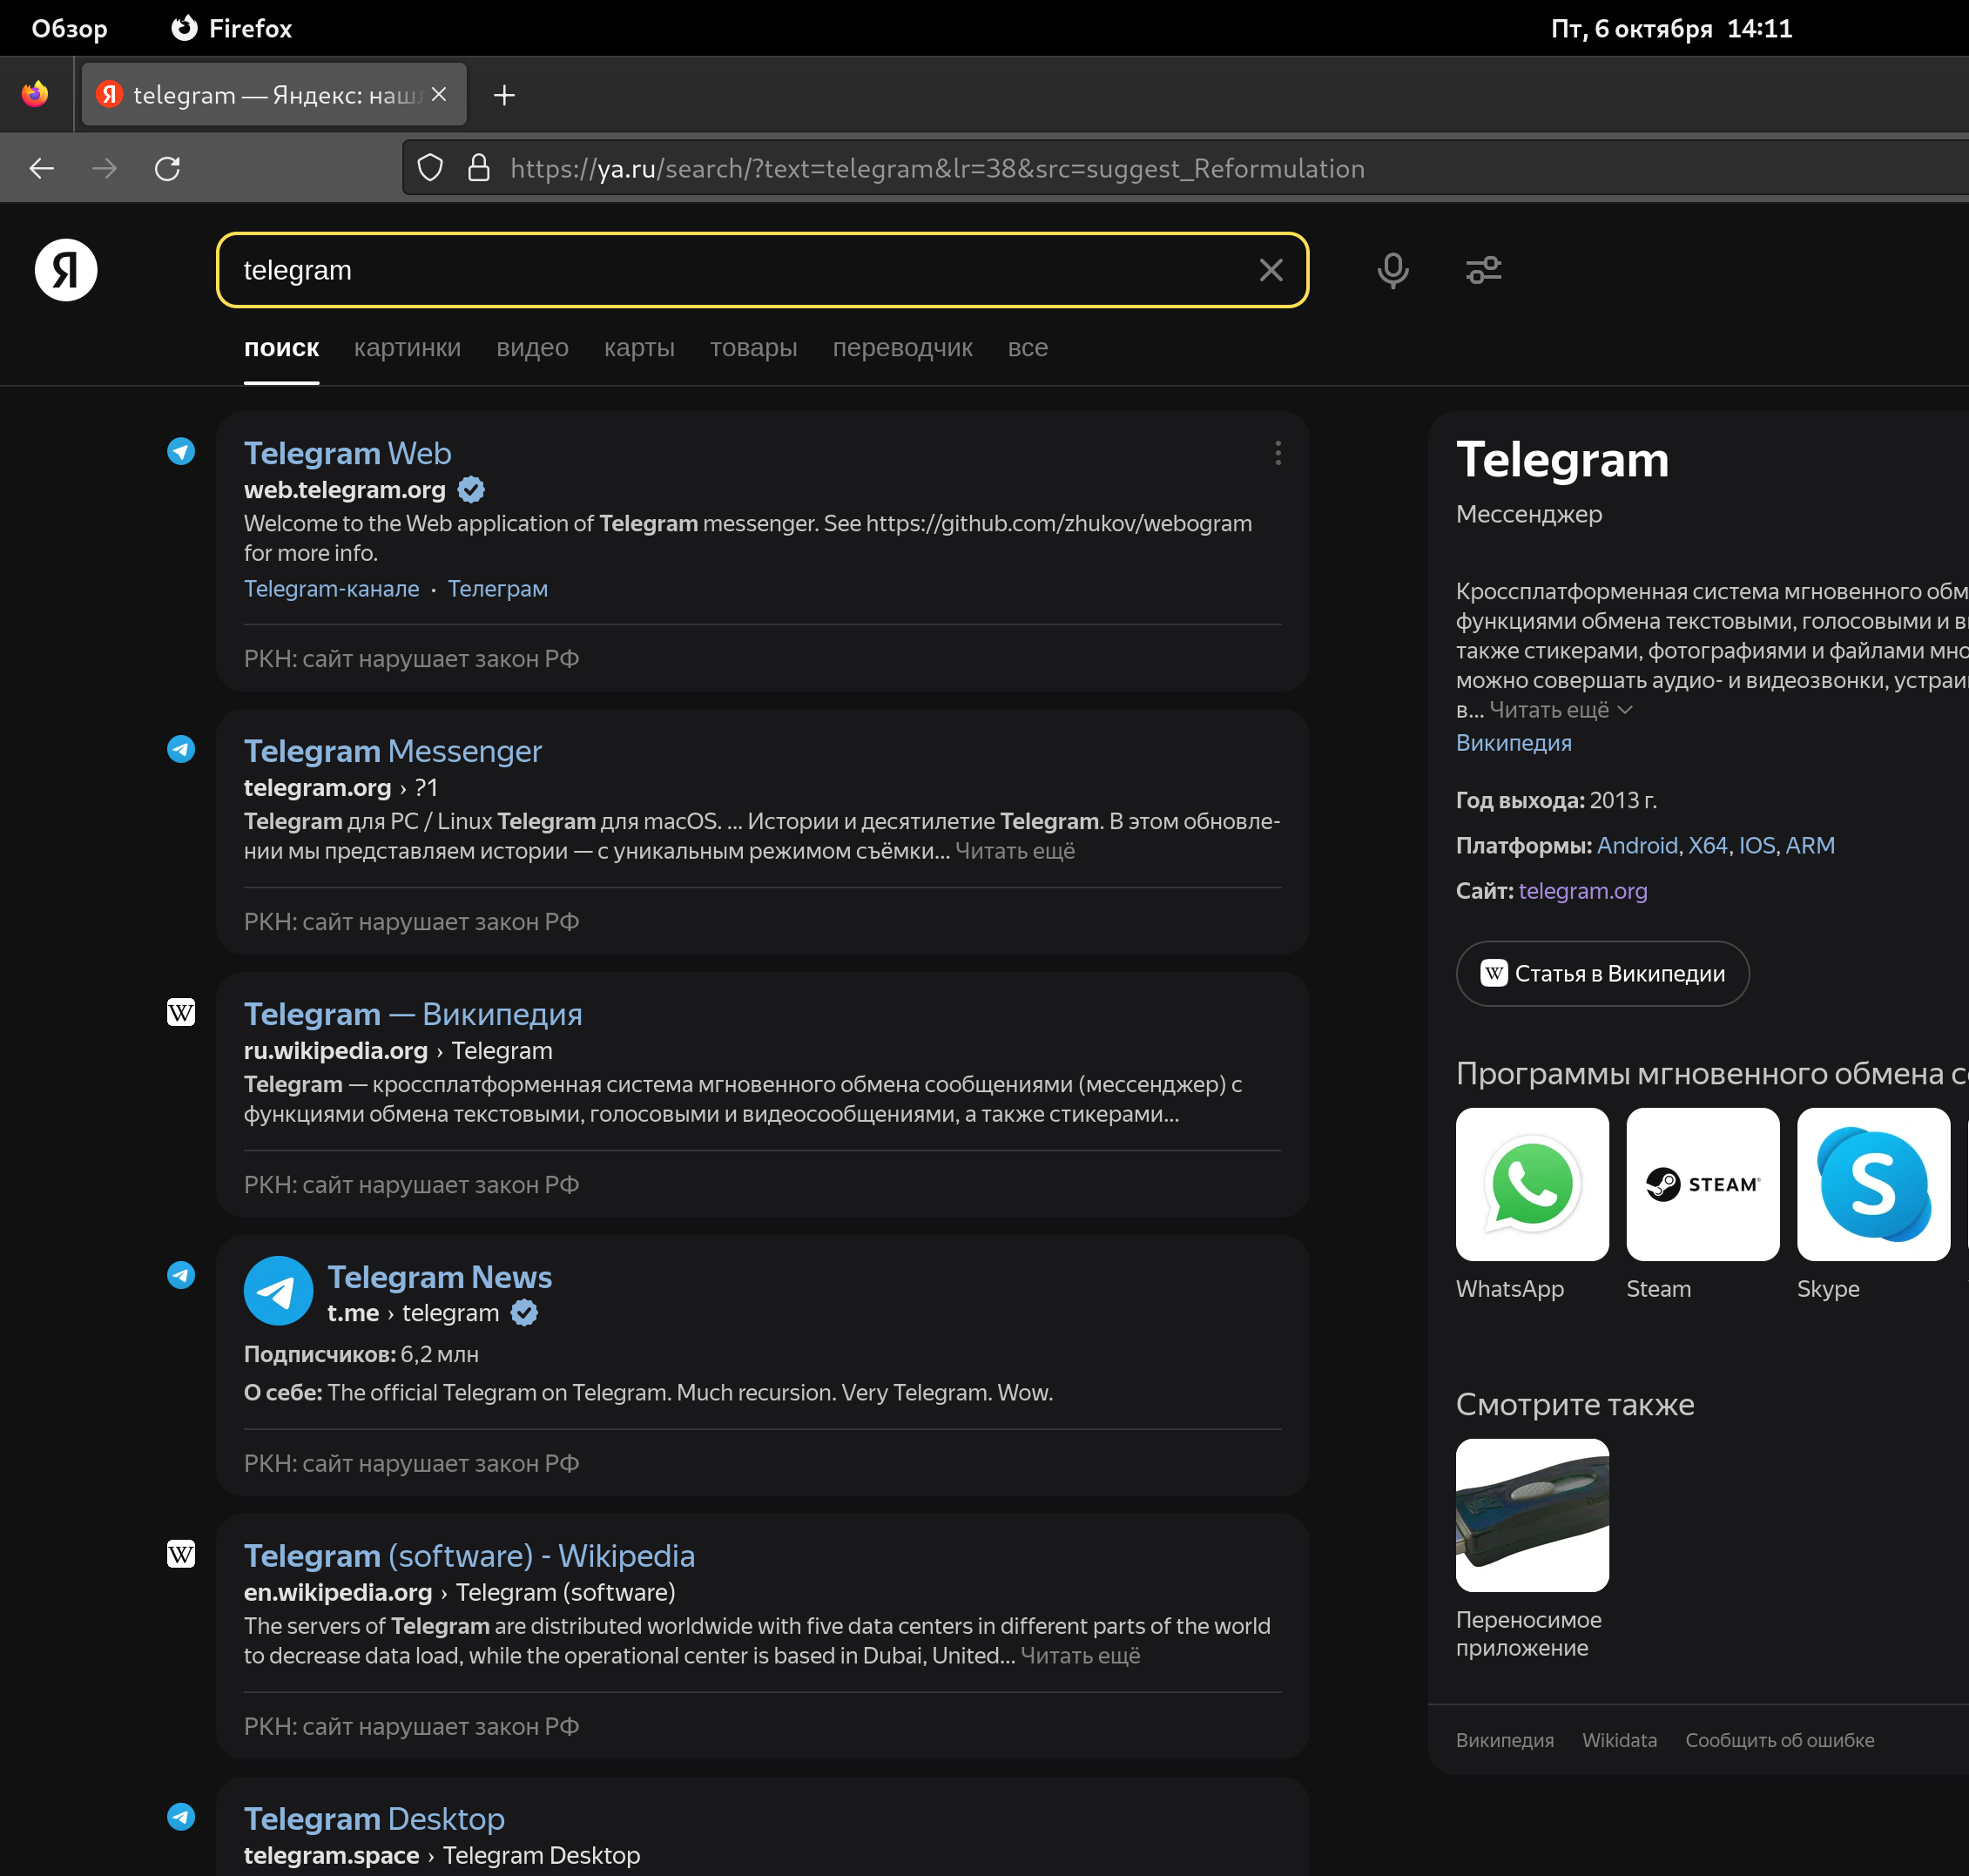Switch to the поиск tab
The width and height of the screenshot is (1969, 1876).
[x=281, y=348]
